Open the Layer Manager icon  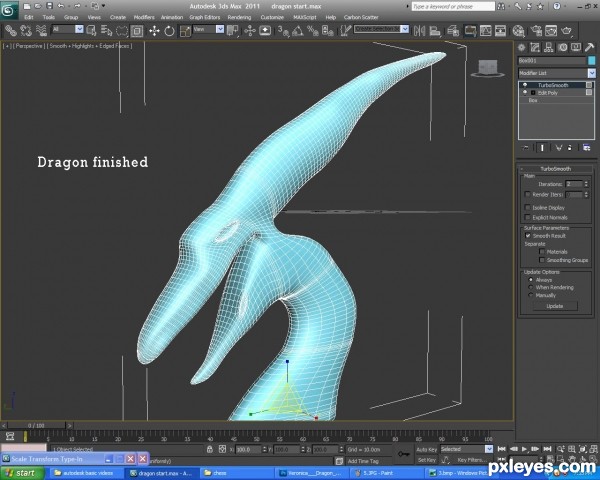coord(453,31)
